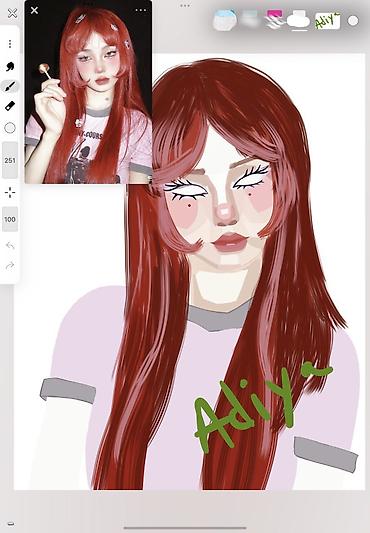Redo the last undone stroke
This screenshot has width=370, height=533.
(10, 265)
